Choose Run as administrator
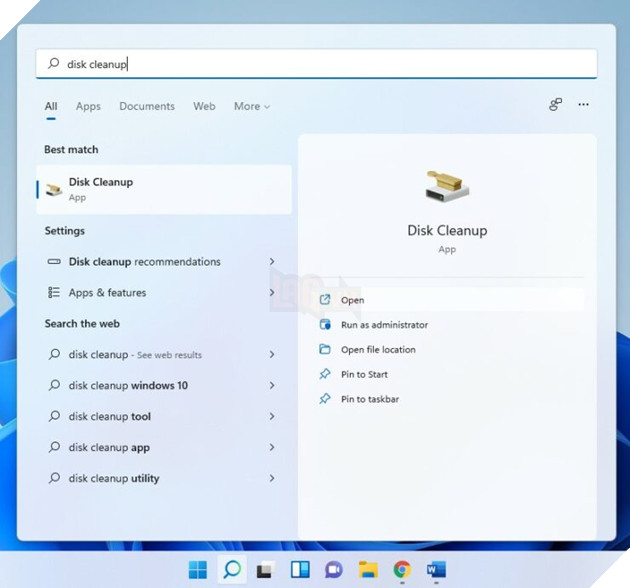 [x=449, y=324]
